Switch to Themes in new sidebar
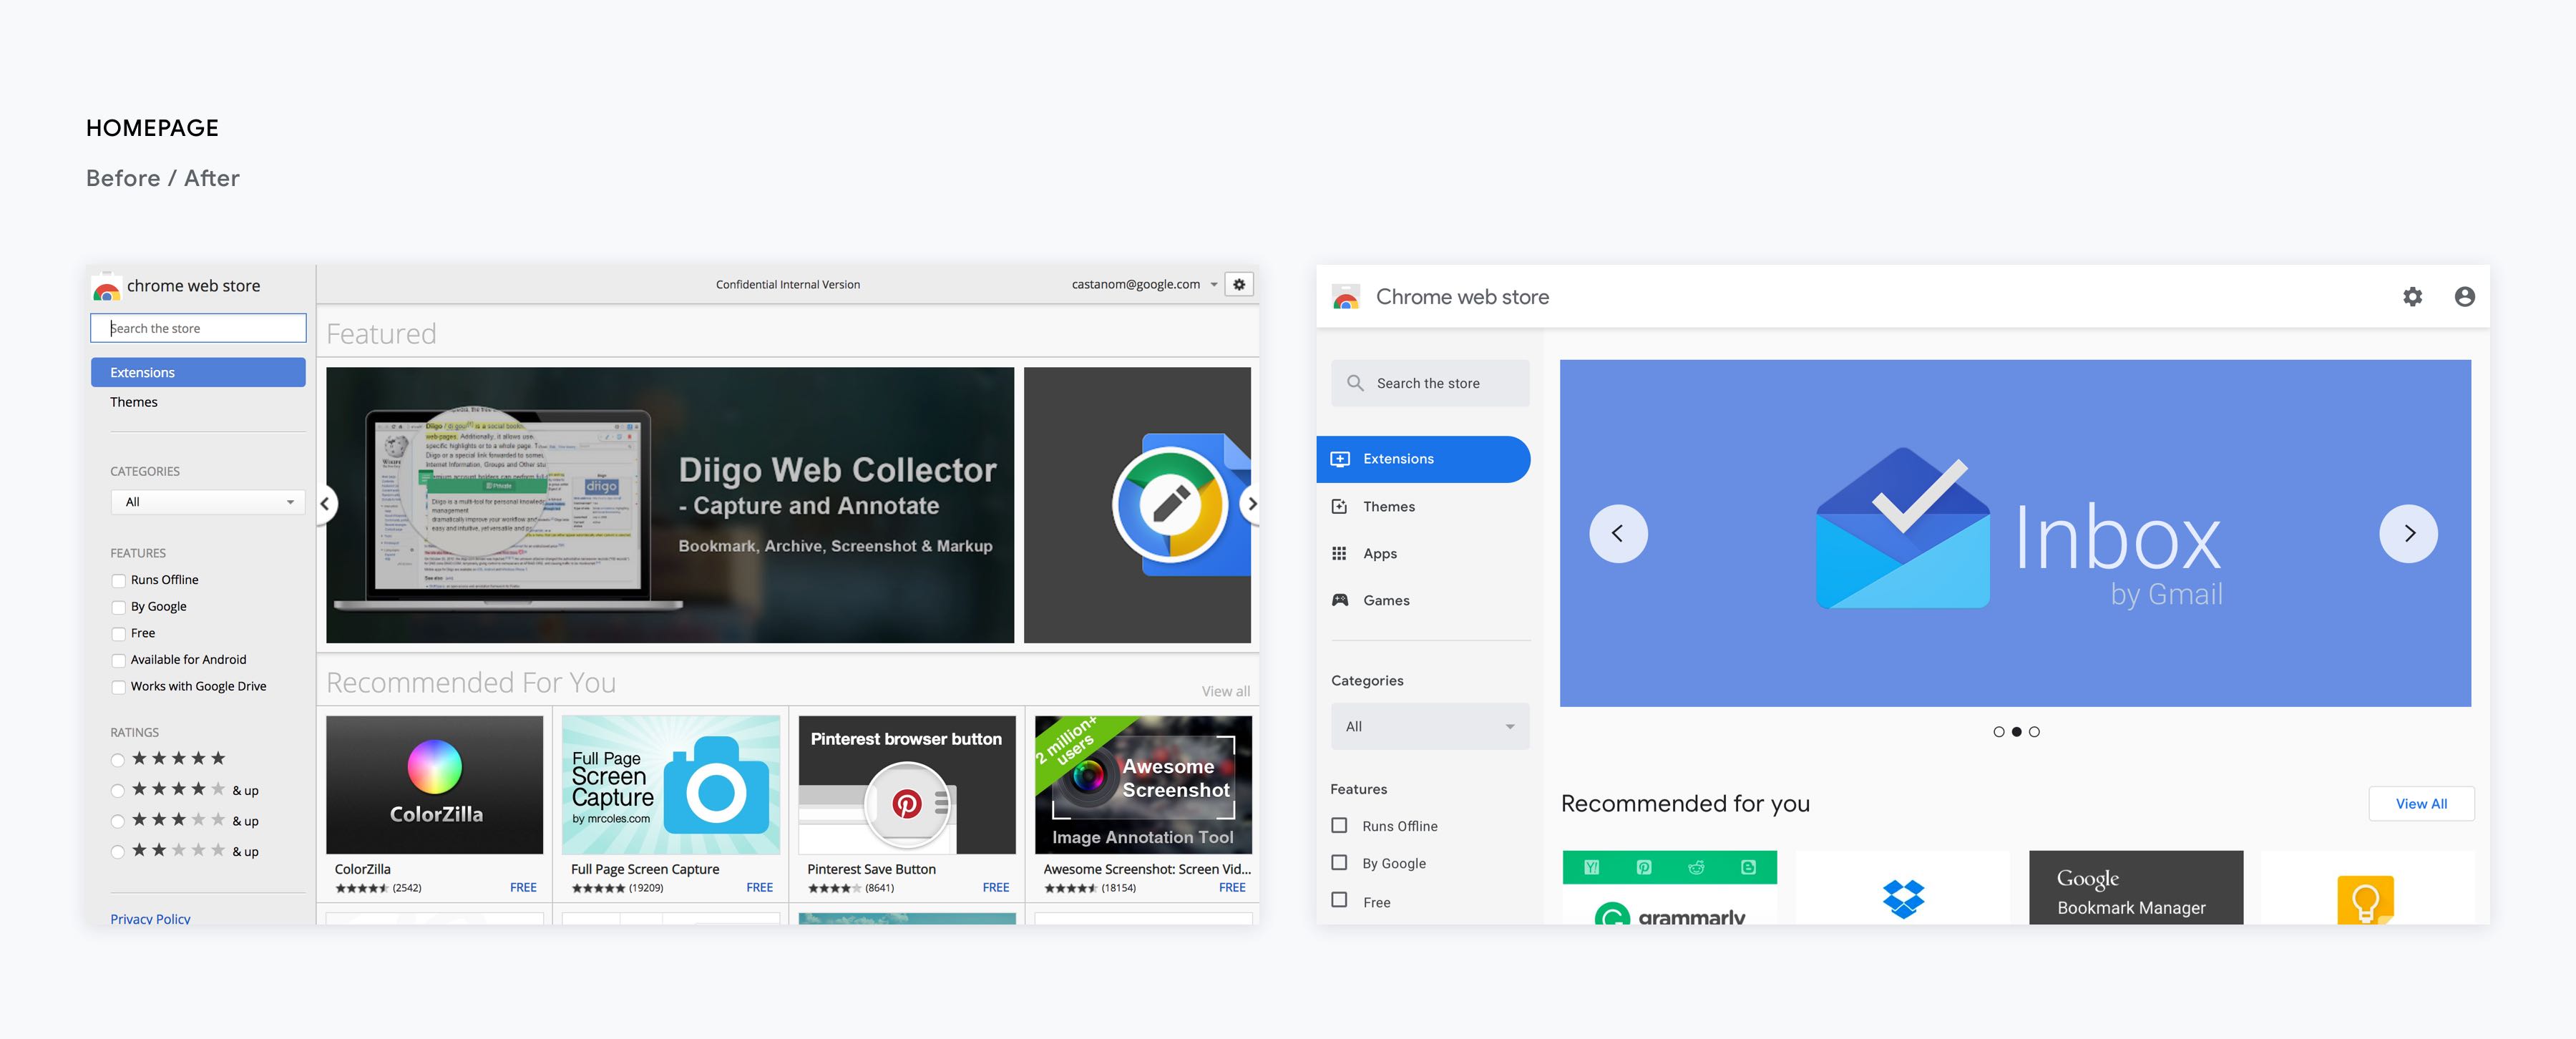Image resolution: width=2576 pixels, height=1039 pixels. 1388,507
